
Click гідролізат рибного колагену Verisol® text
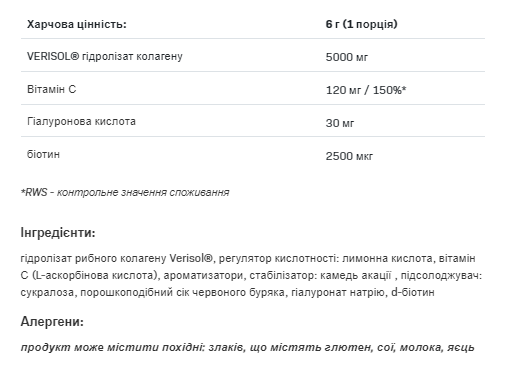[116, 258]
